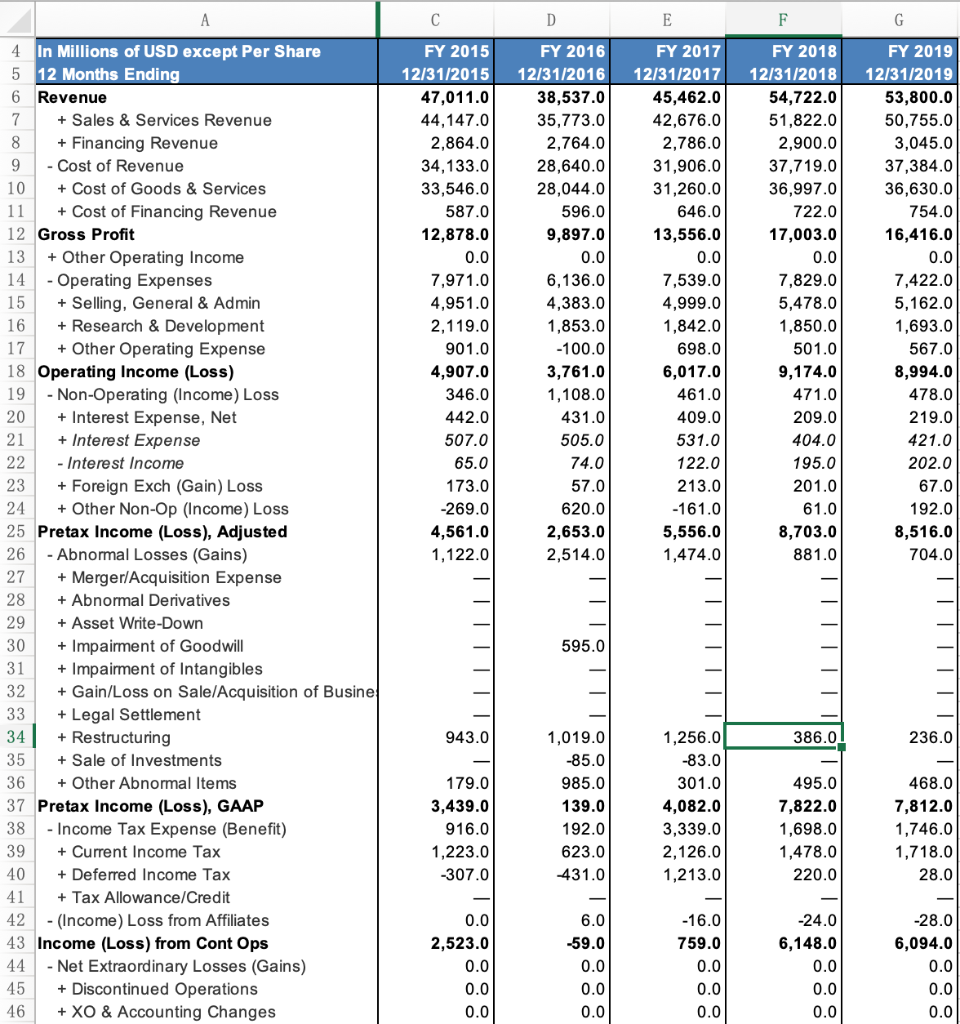Select column F header

pos(784,17)
